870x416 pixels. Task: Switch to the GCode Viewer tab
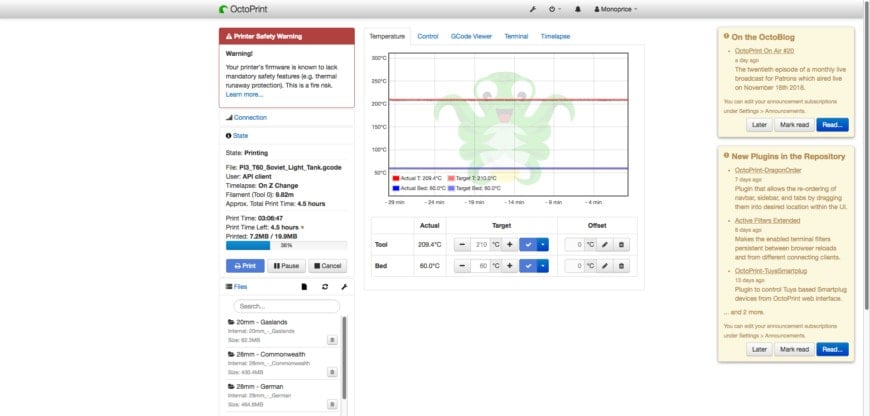(x=471, y=36)
